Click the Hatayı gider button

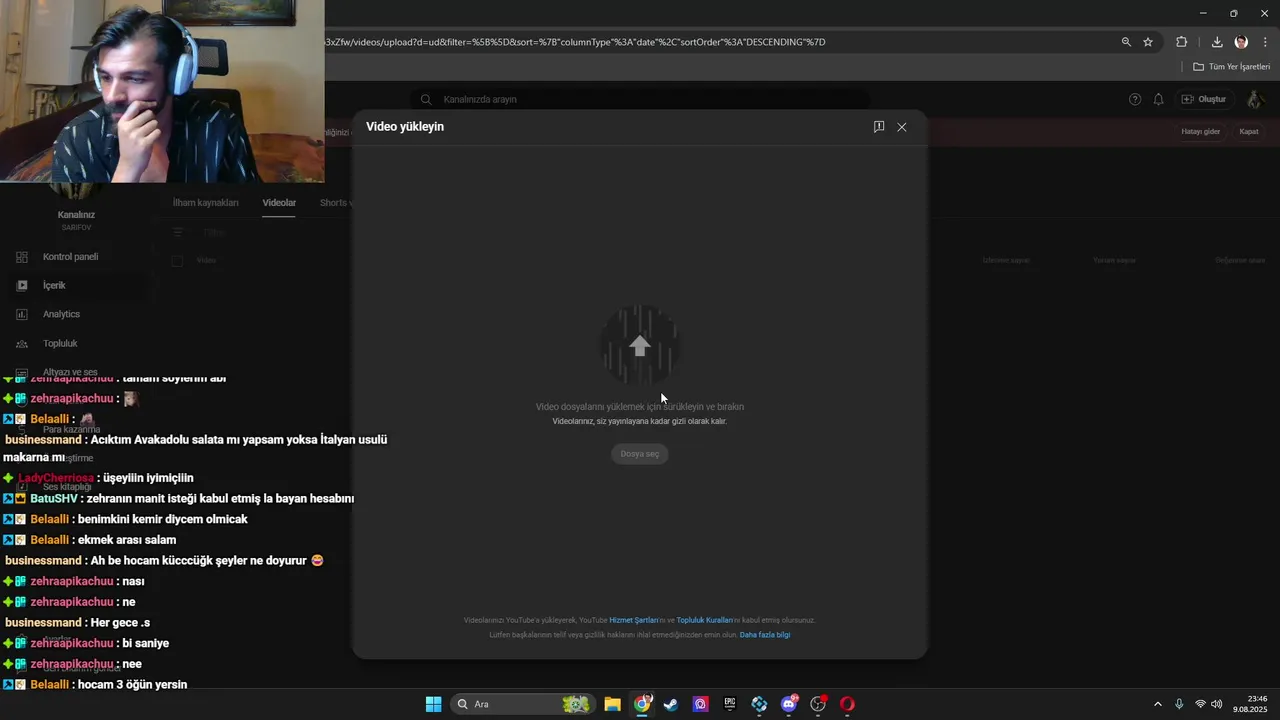[x=1201, y=131]
